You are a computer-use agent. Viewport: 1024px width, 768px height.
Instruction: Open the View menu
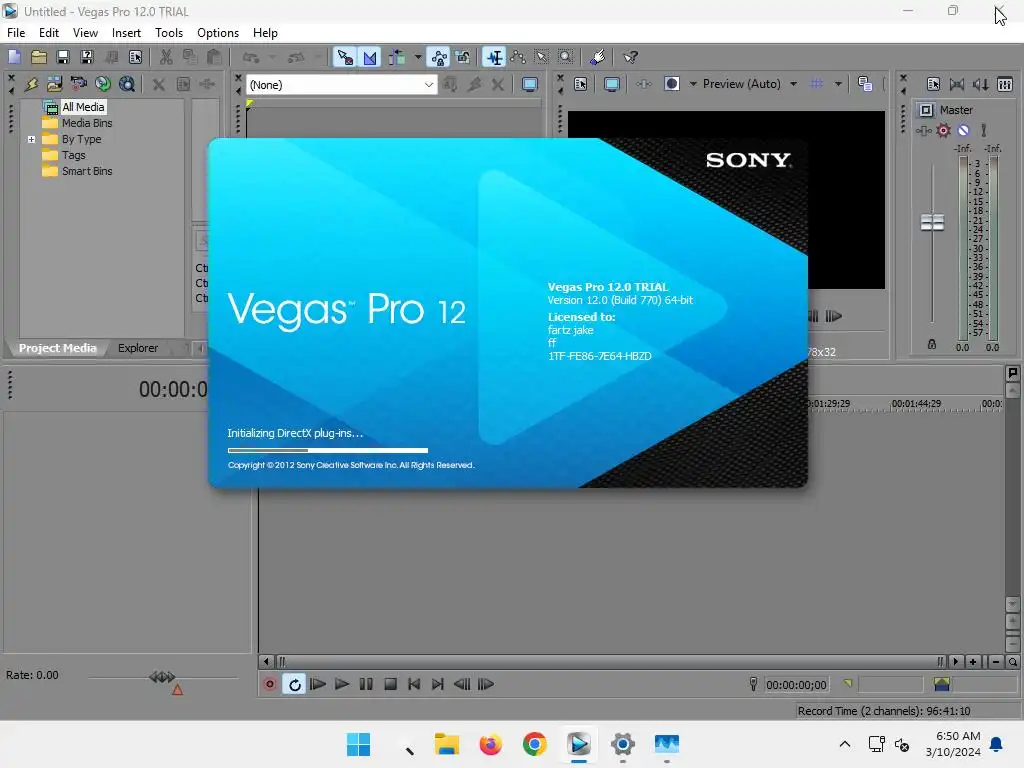pyautogui.click(x=86, y=33)
